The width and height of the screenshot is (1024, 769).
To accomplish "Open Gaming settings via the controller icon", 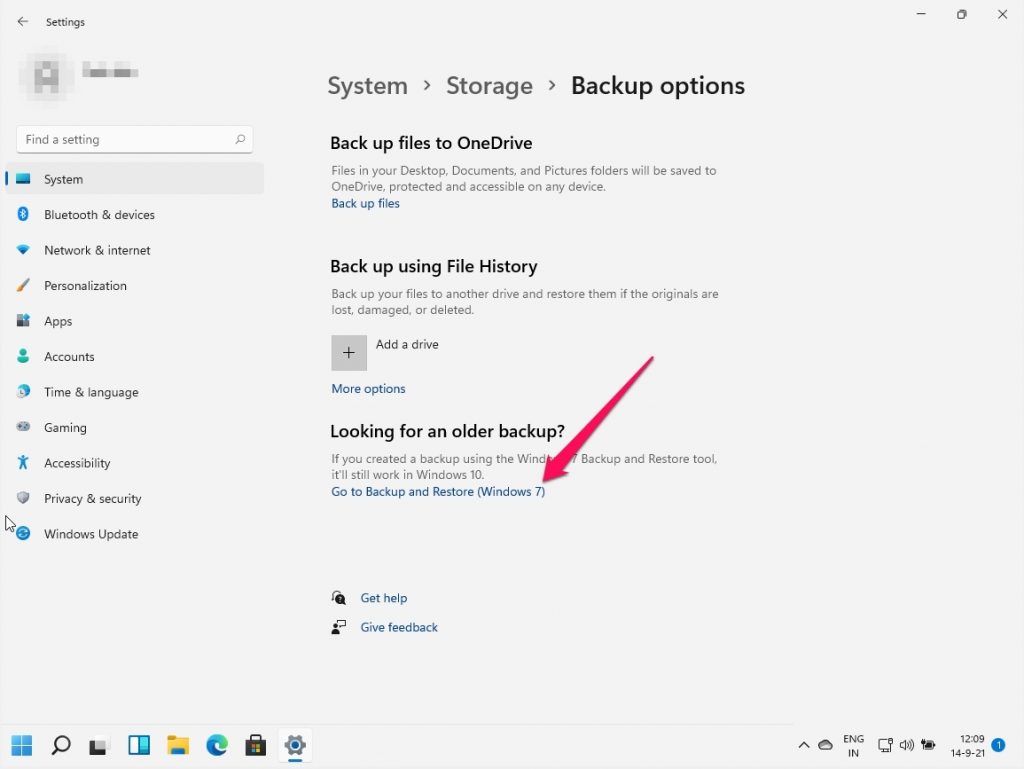I will pos(24,427).
